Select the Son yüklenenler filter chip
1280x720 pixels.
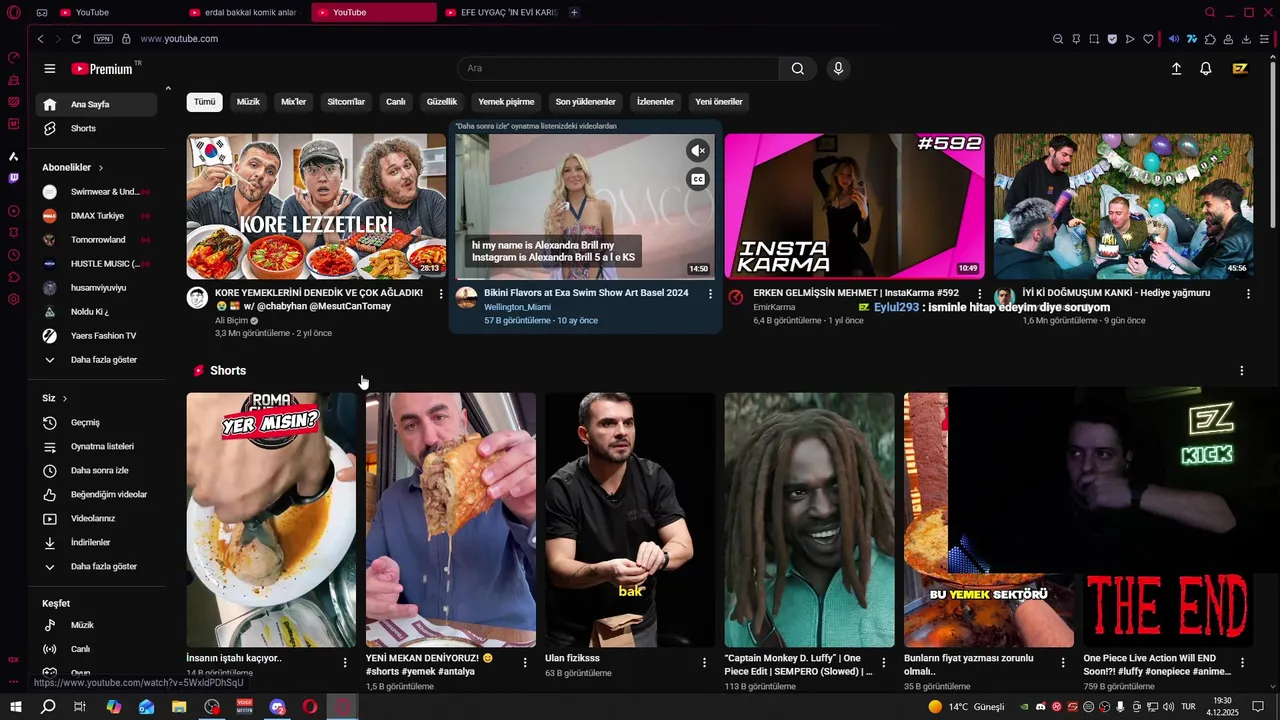point(585,102)
